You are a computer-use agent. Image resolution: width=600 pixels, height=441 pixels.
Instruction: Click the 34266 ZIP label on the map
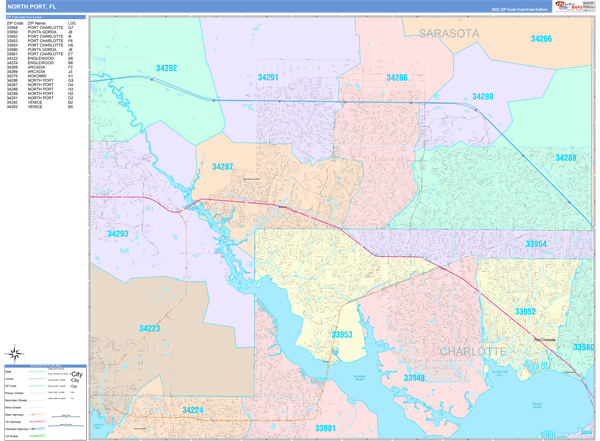[541, 39]
